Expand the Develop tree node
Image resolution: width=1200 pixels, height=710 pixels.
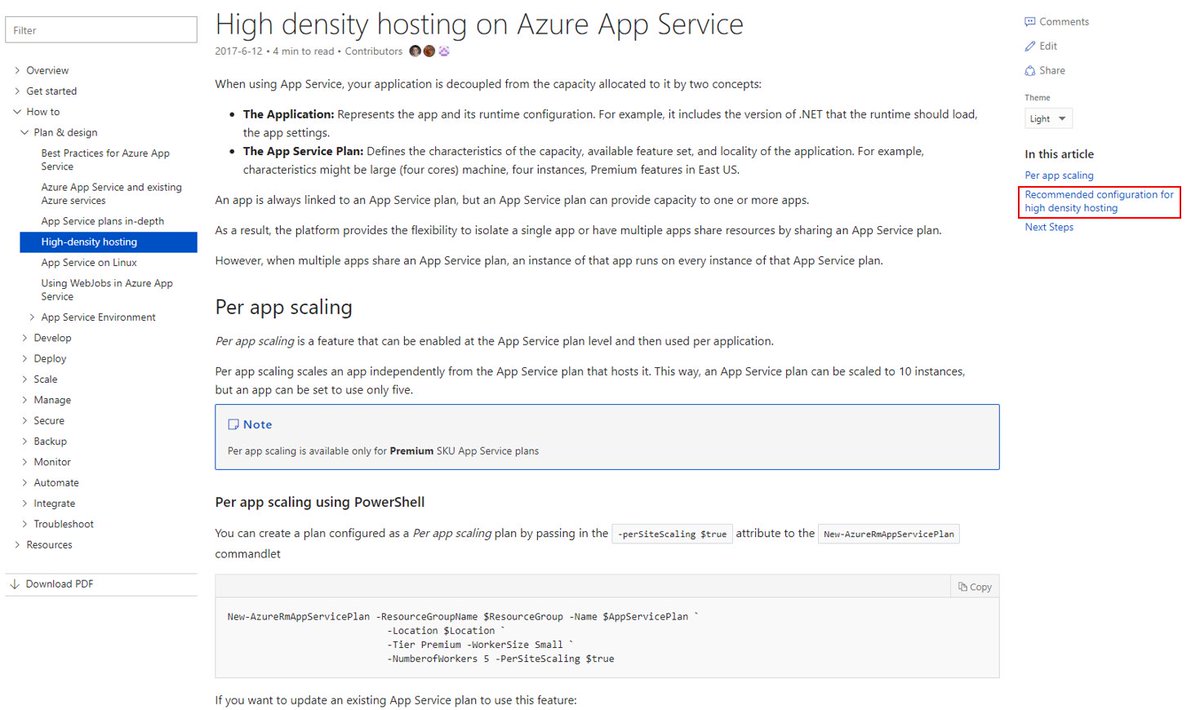(x=25, y=338)
